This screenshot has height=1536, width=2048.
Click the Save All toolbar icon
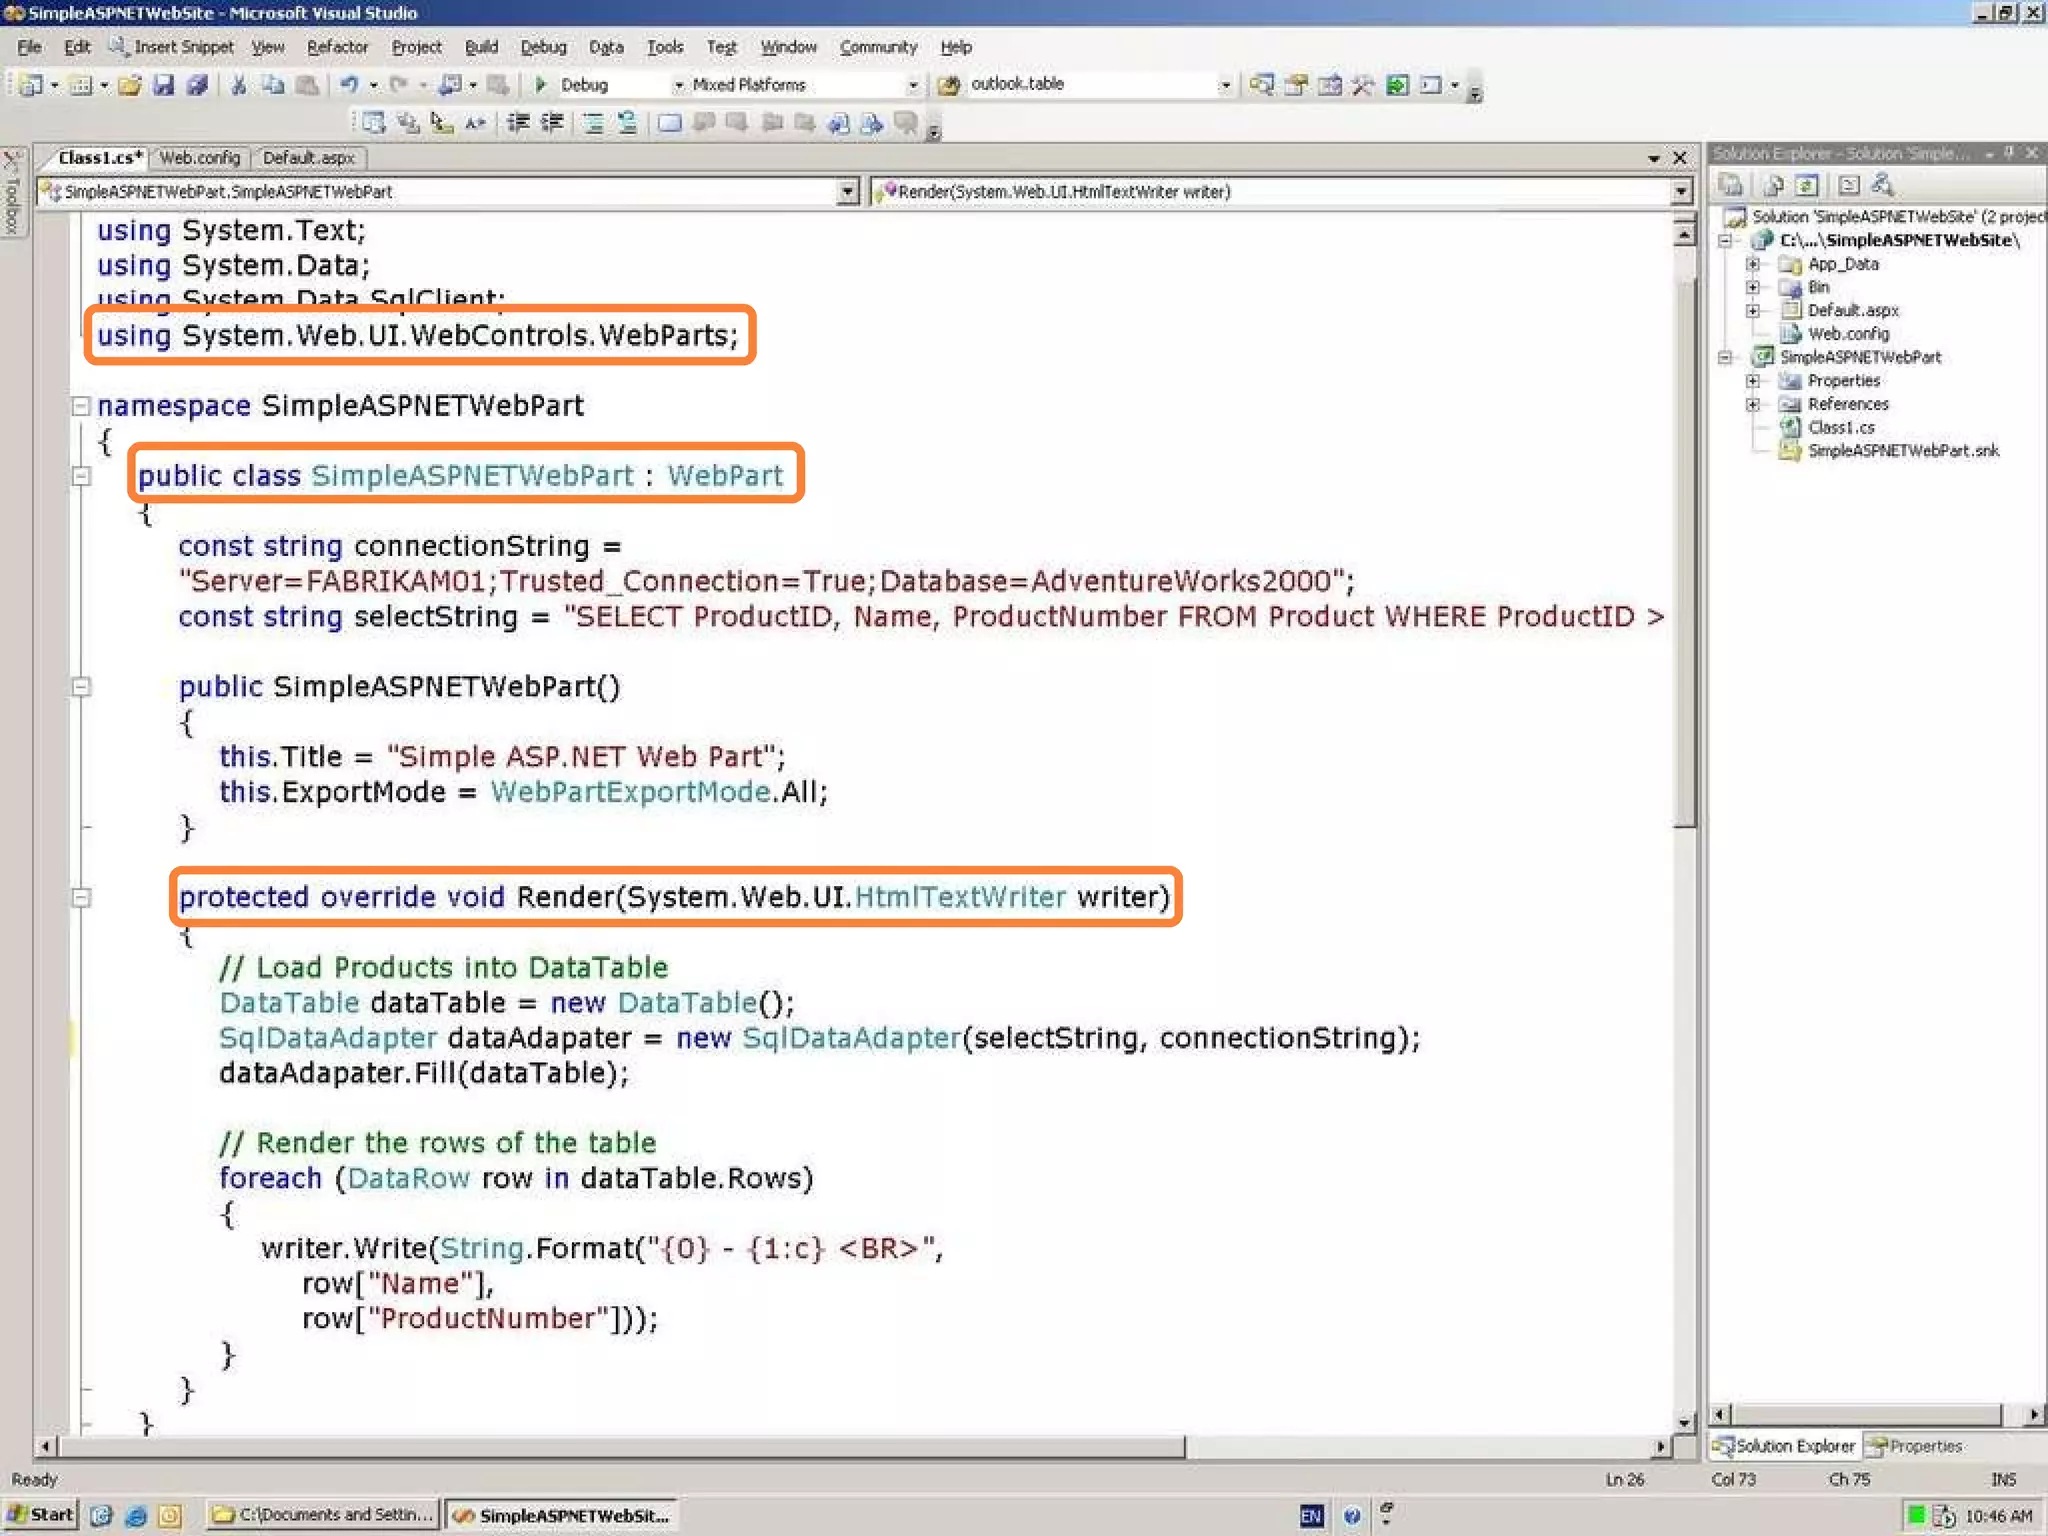[197, 85]
